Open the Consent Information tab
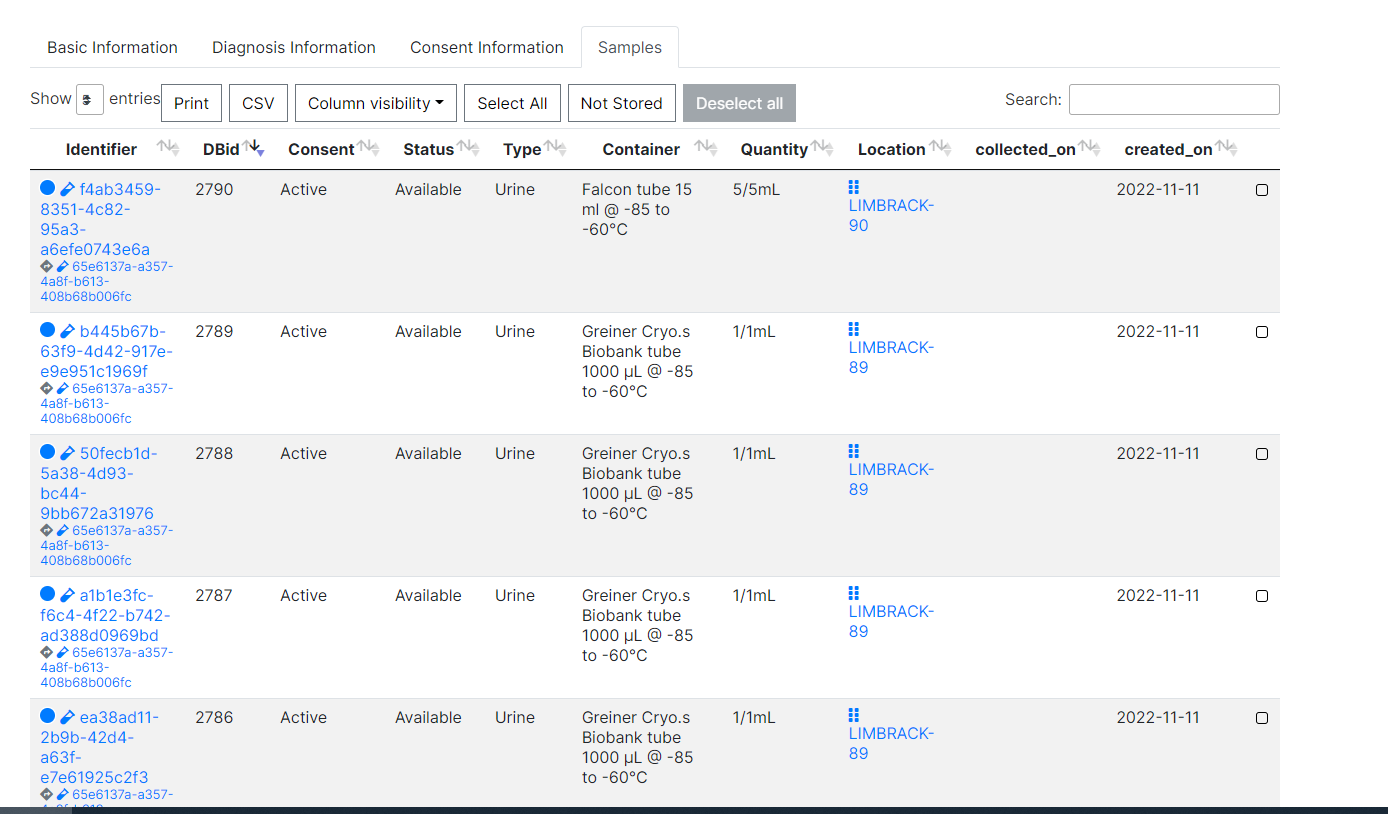Viewport: 1388px width, 814px height. pos(486,47)
